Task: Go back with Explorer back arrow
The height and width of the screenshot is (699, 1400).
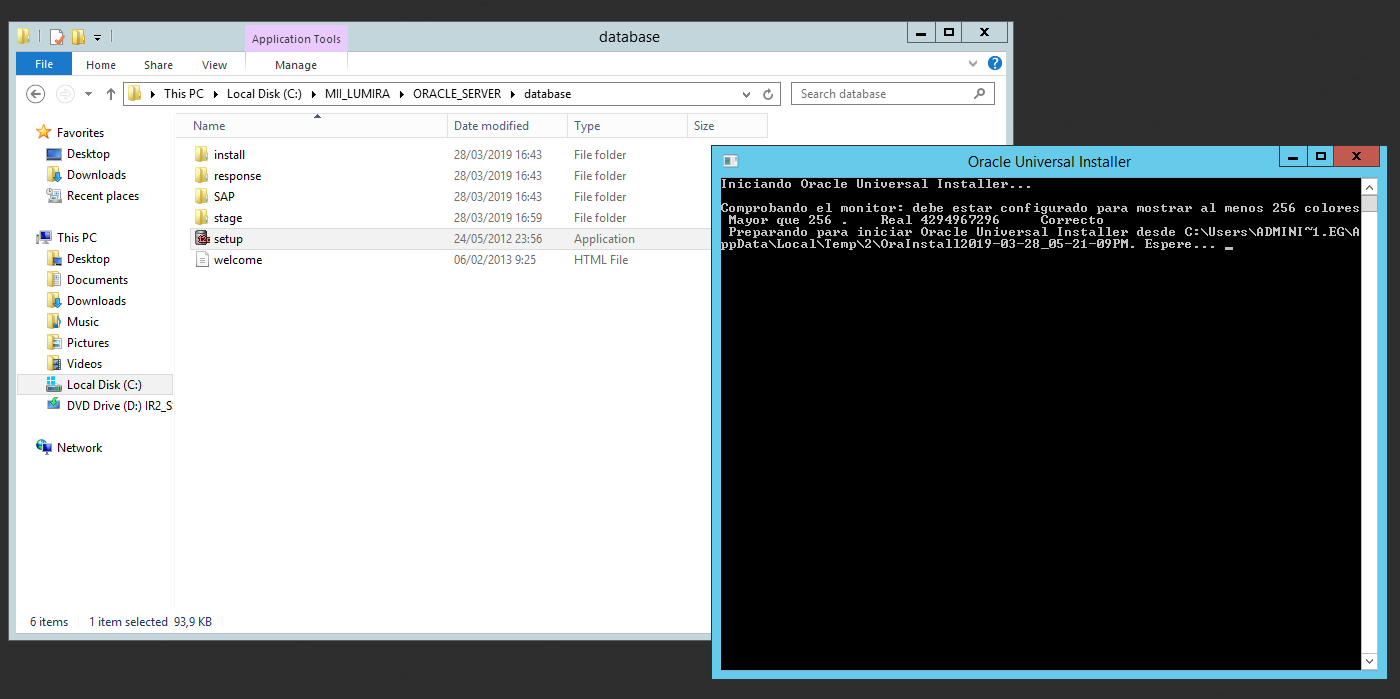Action: (36, 94)
